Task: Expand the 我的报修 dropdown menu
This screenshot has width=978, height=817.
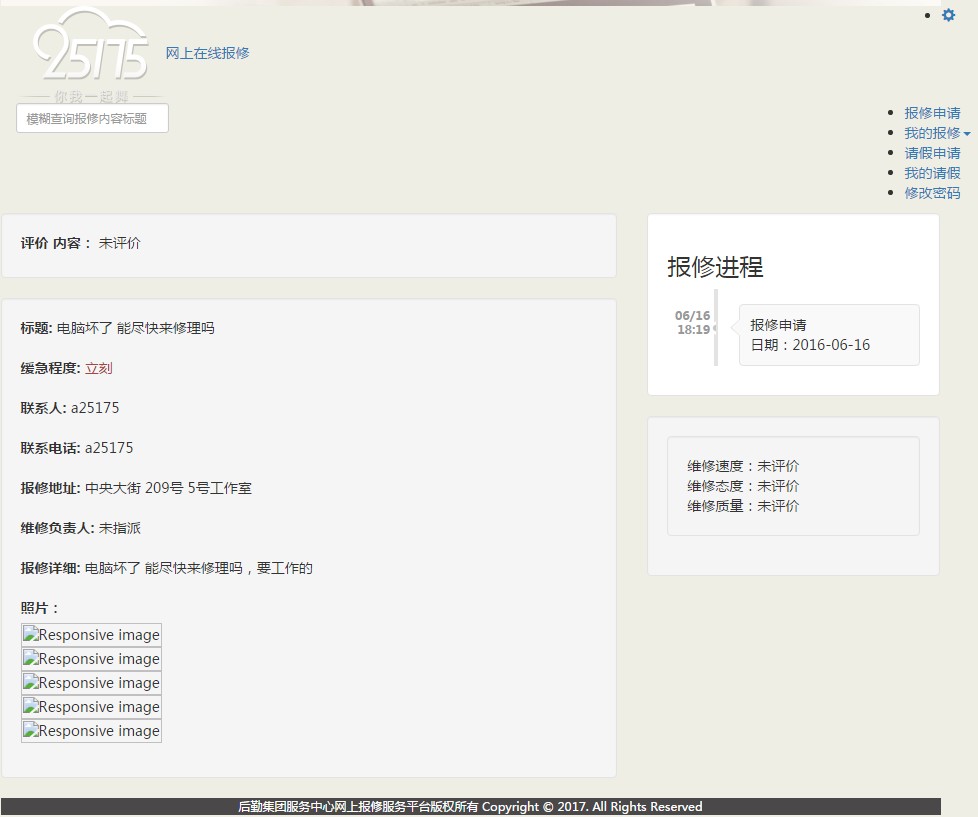Action: (x=937, y=133)
